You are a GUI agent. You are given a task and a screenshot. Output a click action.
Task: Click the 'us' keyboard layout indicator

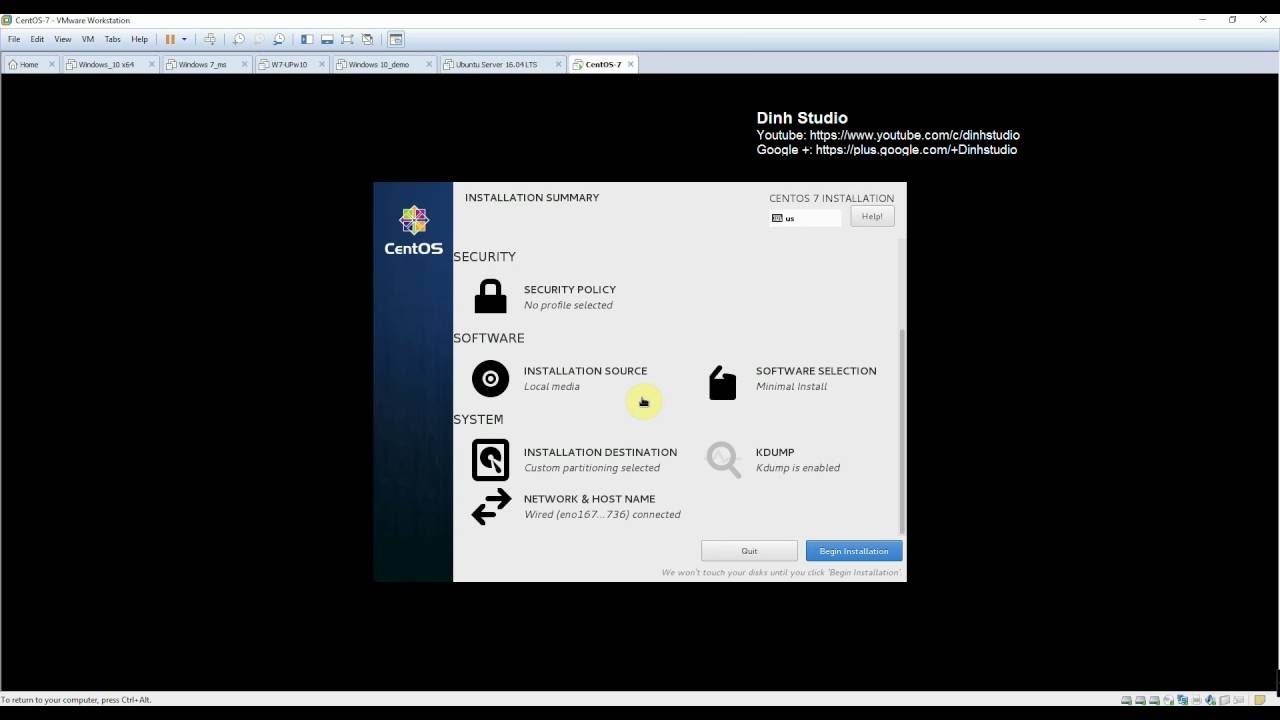coord(805,218)
